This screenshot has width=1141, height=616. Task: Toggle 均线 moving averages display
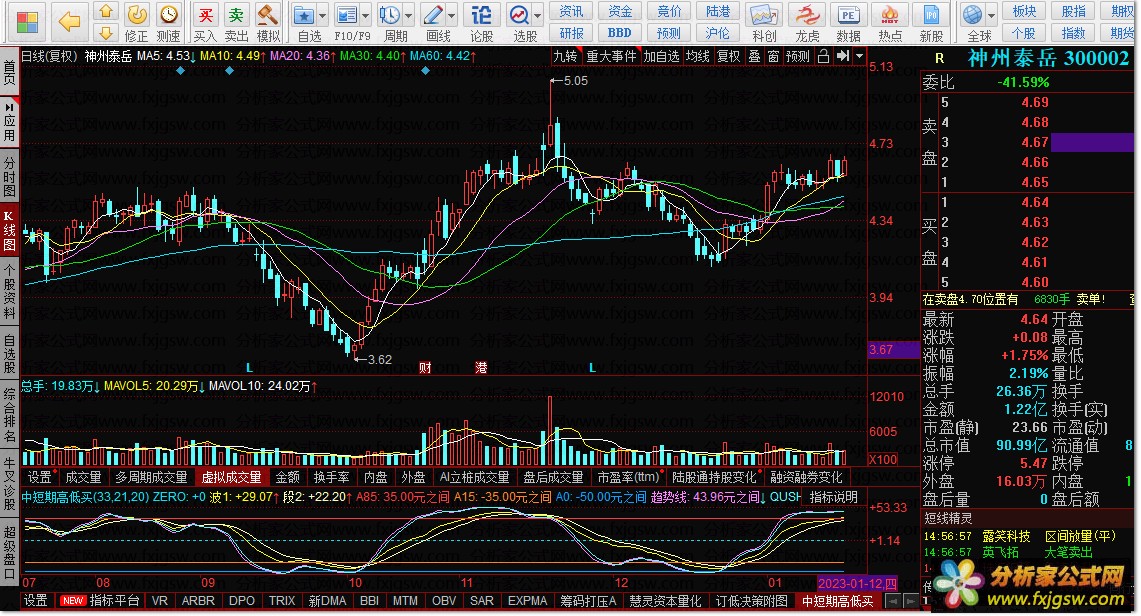coord(698,56)
